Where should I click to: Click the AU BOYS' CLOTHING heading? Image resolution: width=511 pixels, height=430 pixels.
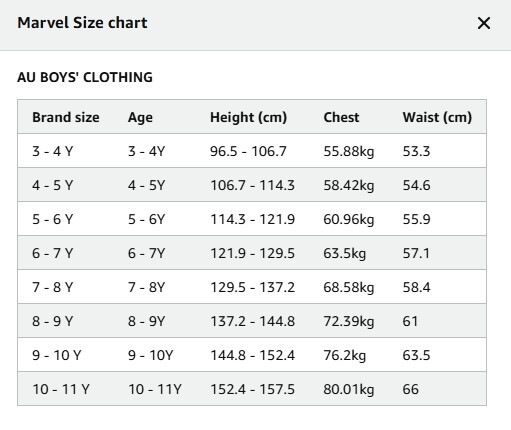click(85, 77)
